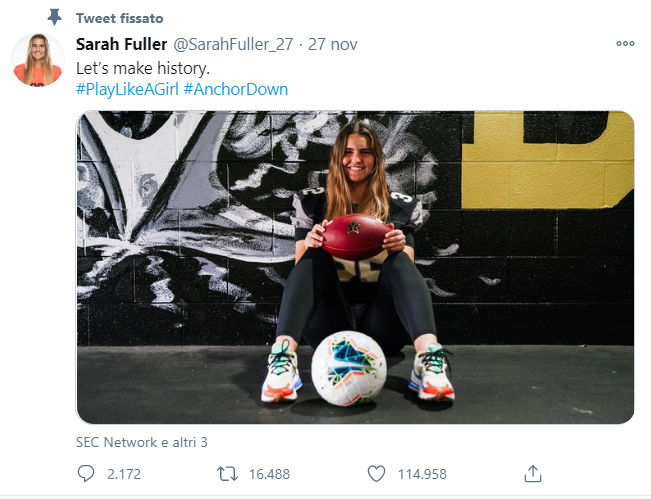Open the Sarah Fuller display name link
Image resolution: width=651 pixels, height=499 pixels.
point(120,45)
